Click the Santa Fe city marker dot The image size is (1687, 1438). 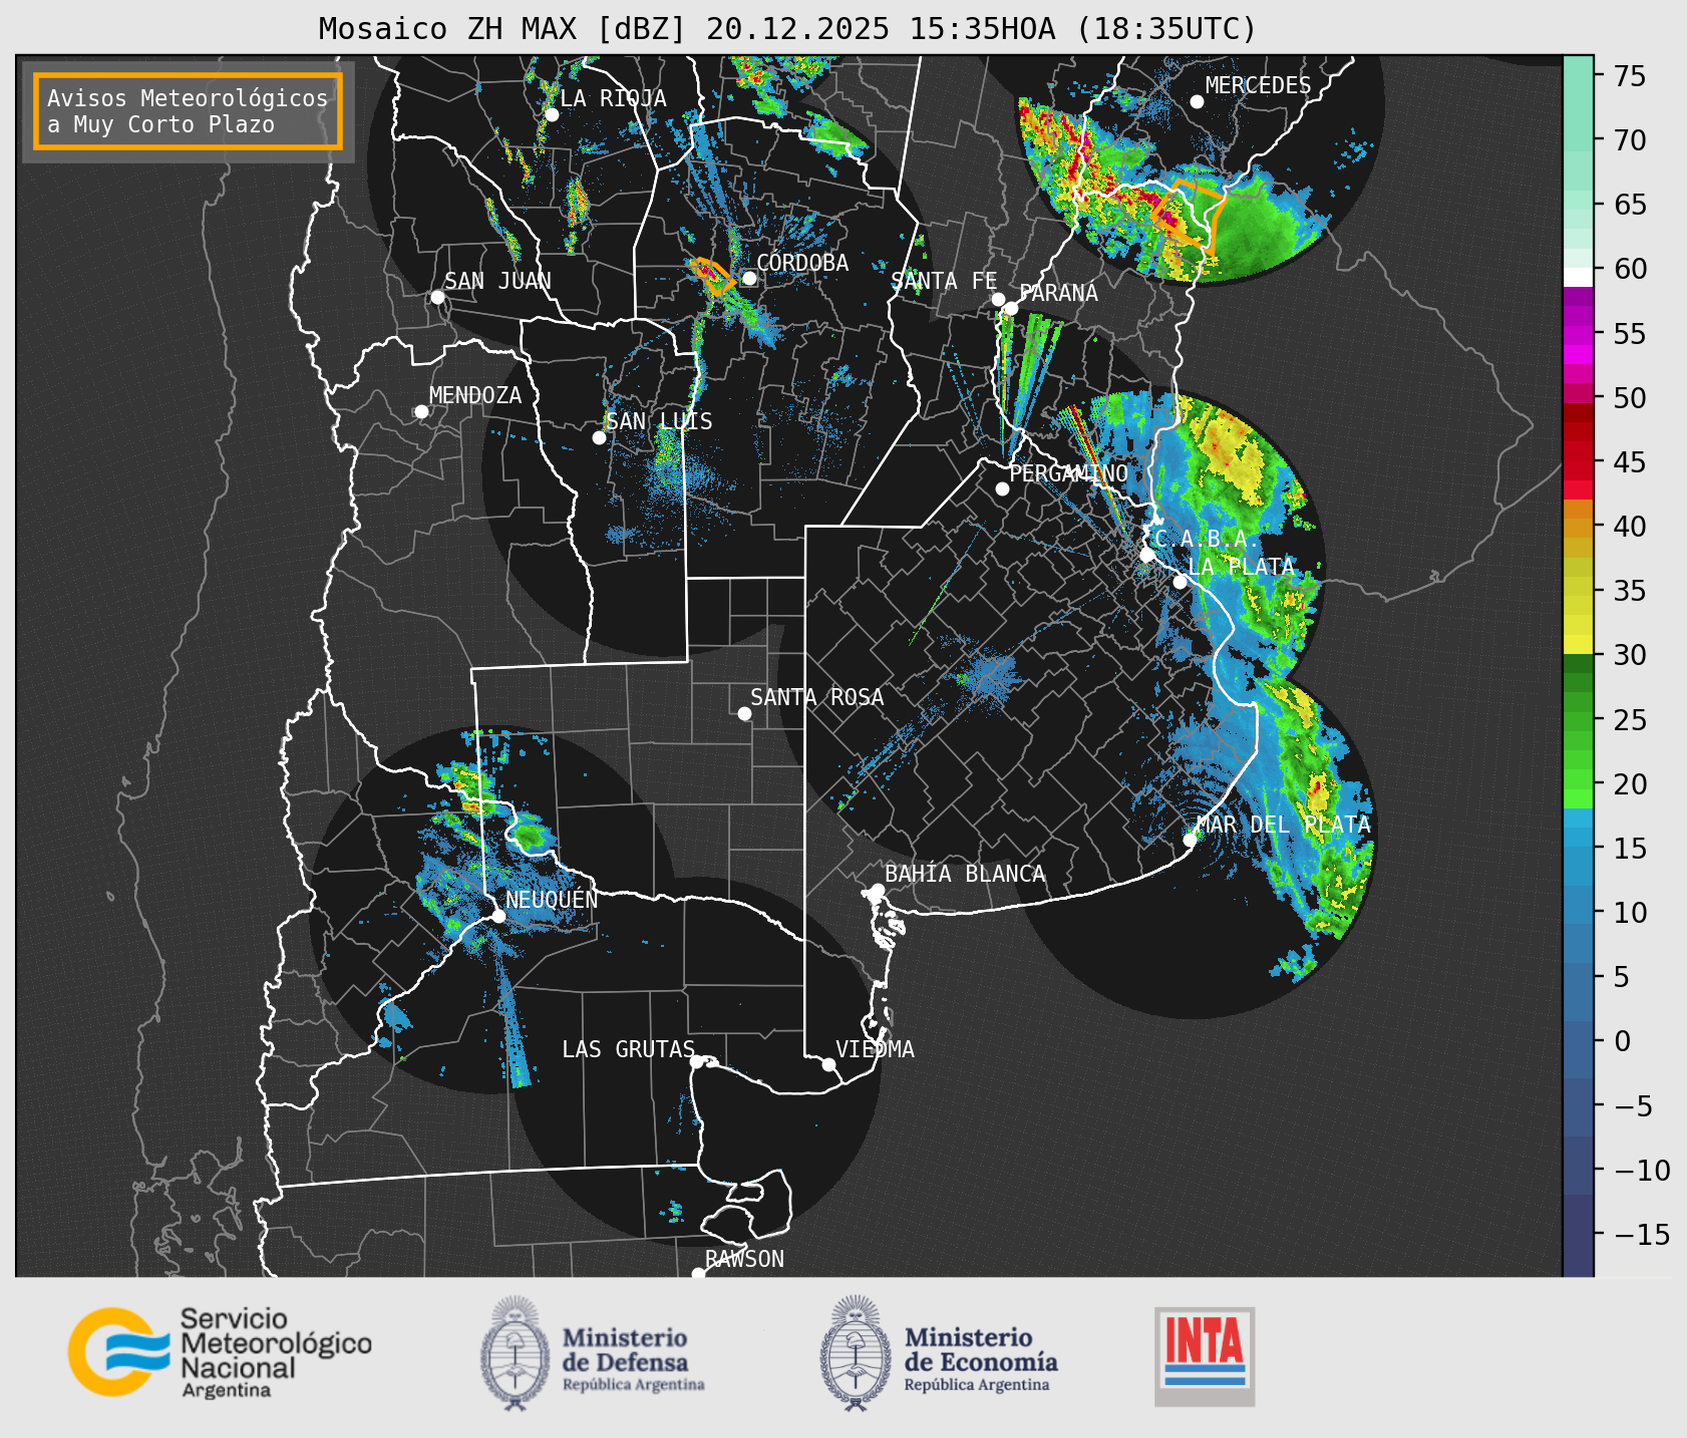pos(998,299)
